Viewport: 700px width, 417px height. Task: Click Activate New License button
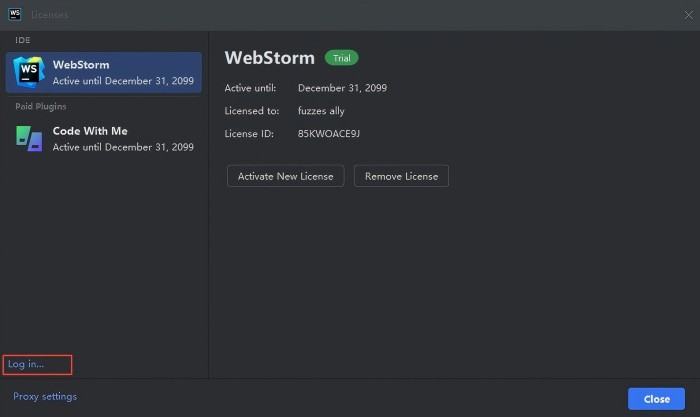point(285,176)
